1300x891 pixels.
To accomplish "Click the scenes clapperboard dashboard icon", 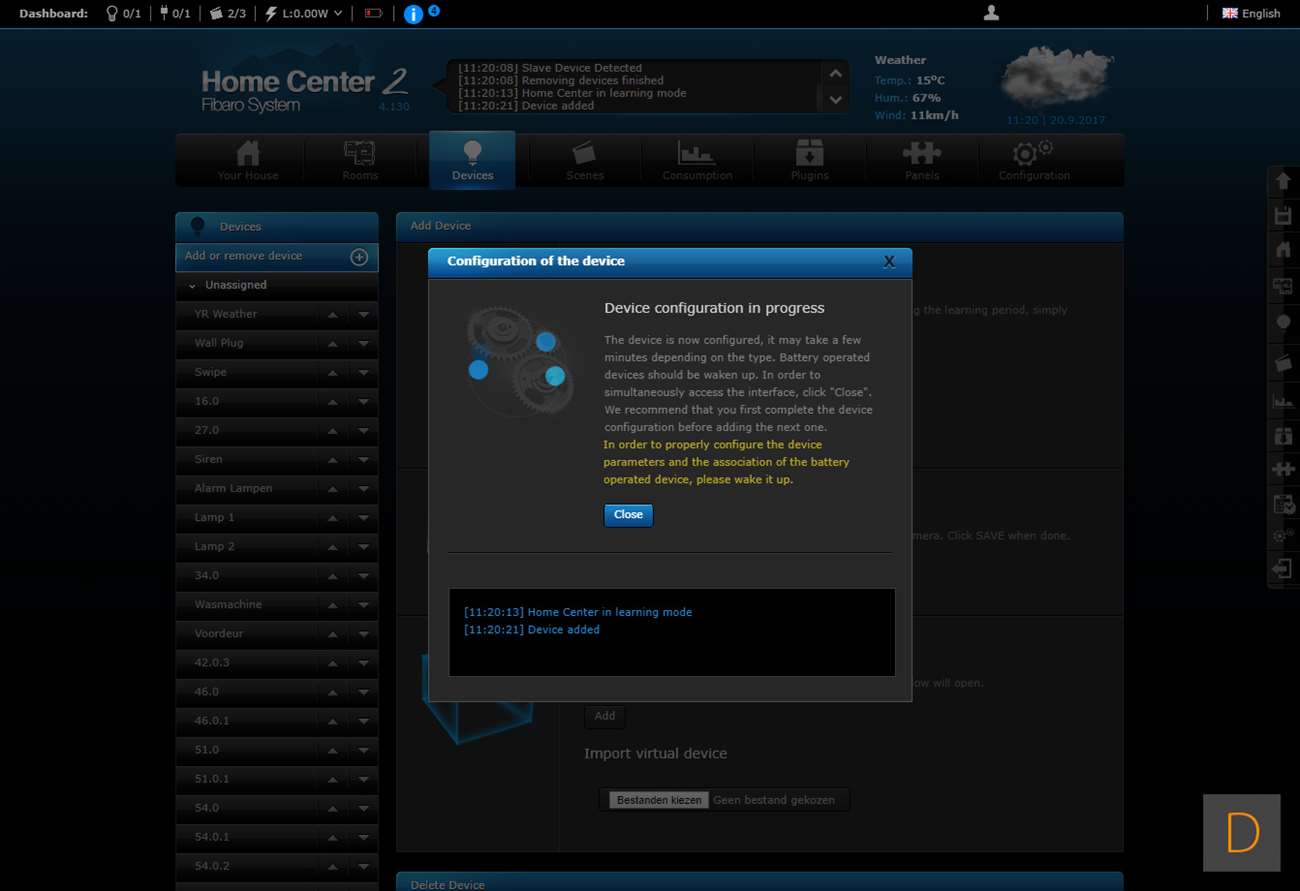I will pyautogui.click(x=216, y=14).
